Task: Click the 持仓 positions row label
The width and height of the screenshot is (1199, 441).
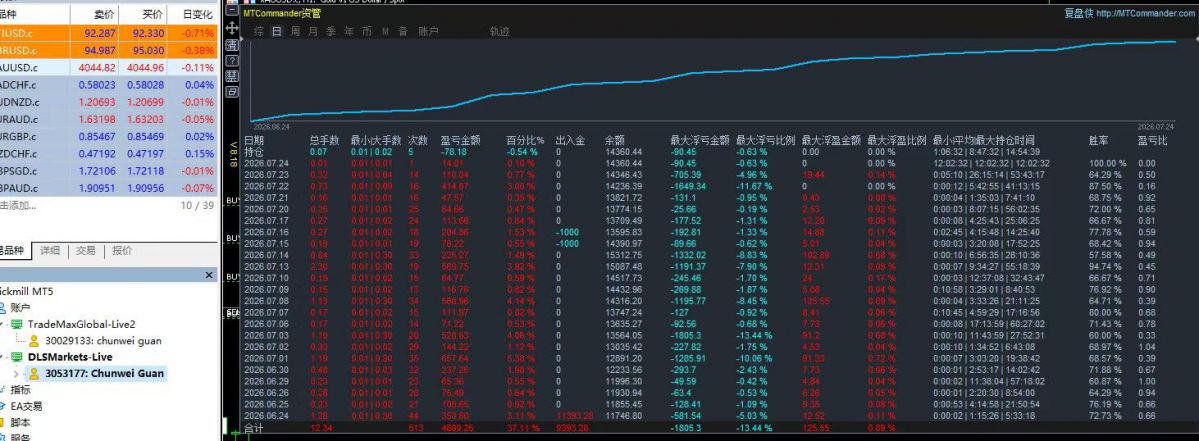Action: tap(253, 151)
